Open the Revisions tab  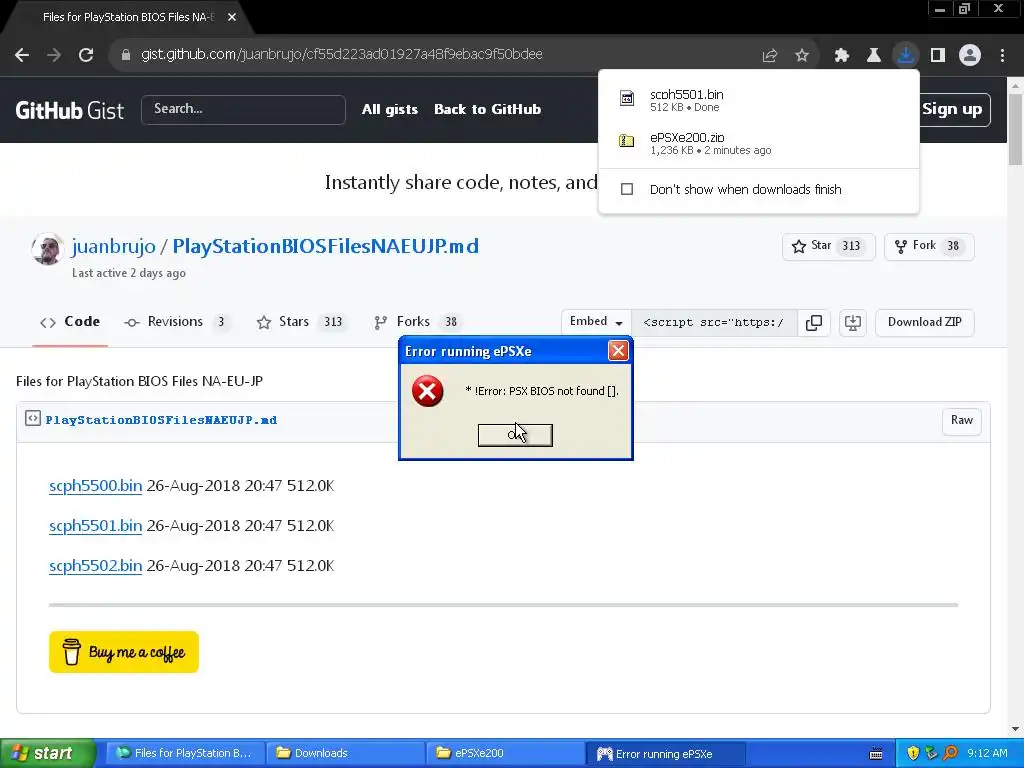[176, 322]
